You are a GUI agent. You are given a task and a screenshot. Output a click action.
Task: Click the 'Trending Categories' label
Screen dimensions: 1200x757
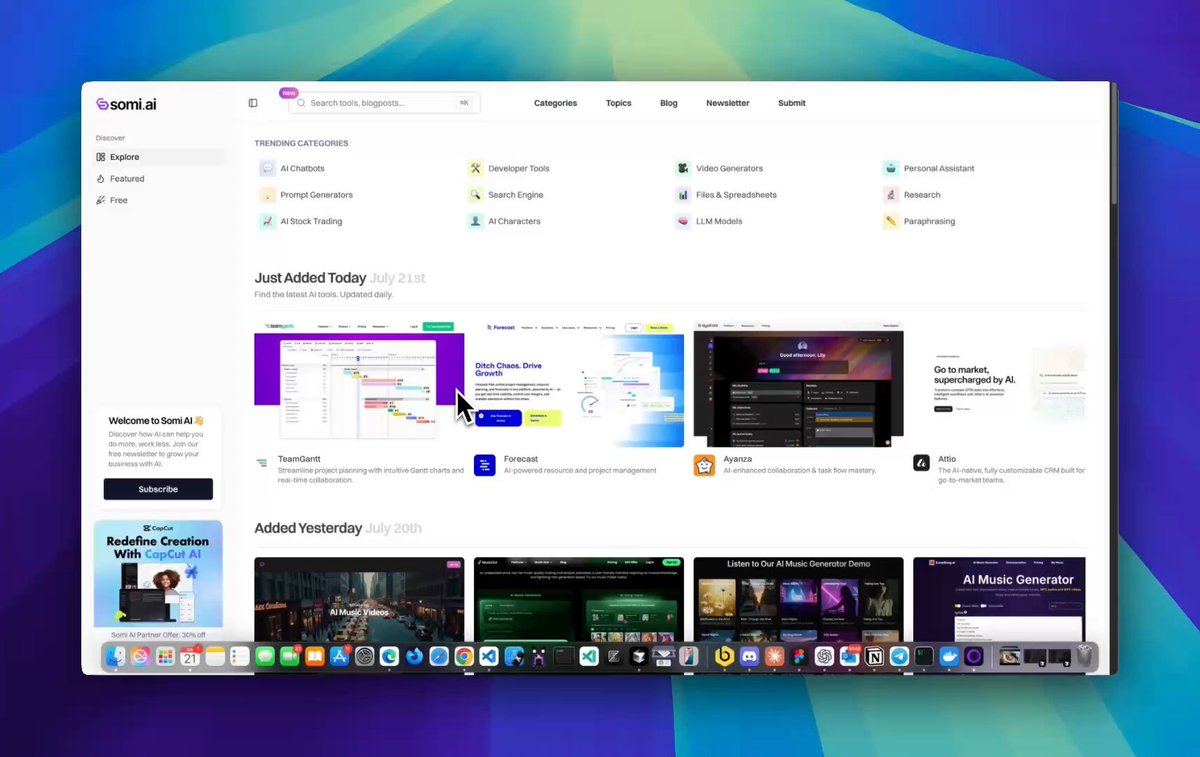(301, 143)
